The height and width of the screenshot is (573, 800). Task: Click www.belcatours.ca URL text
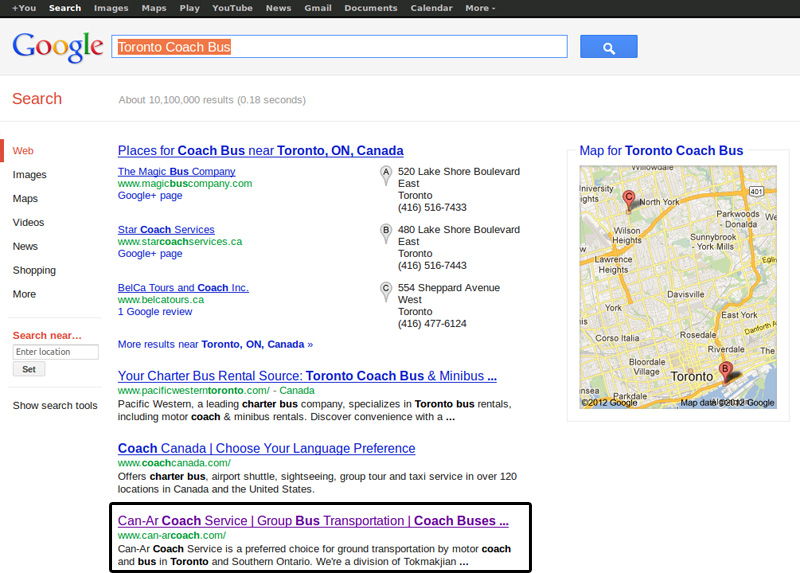click(161, 300)
